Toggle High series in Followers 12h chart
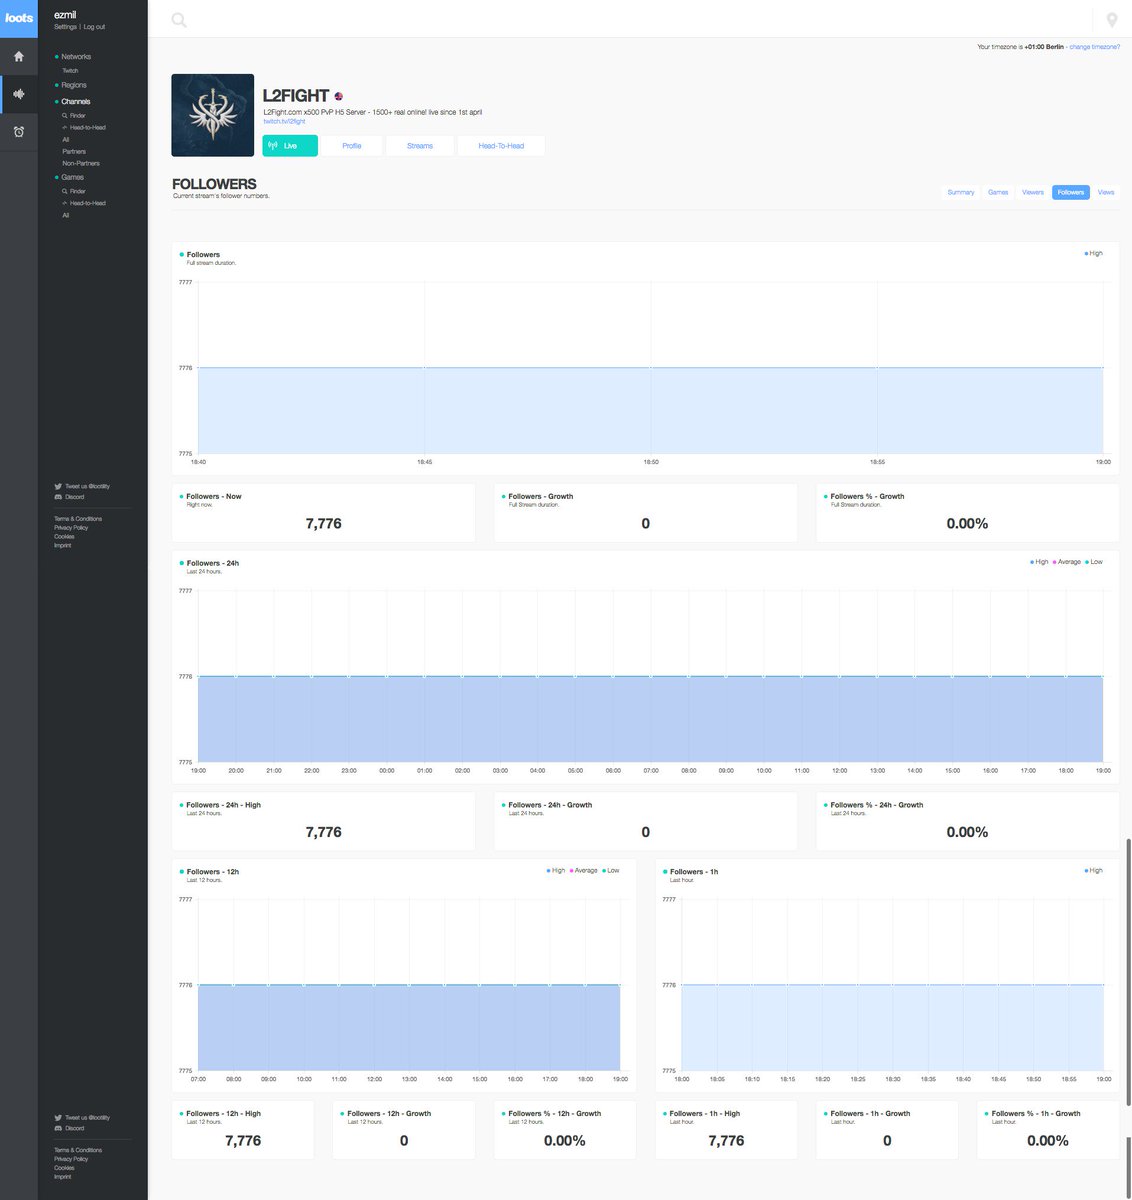 coord(557,871)
